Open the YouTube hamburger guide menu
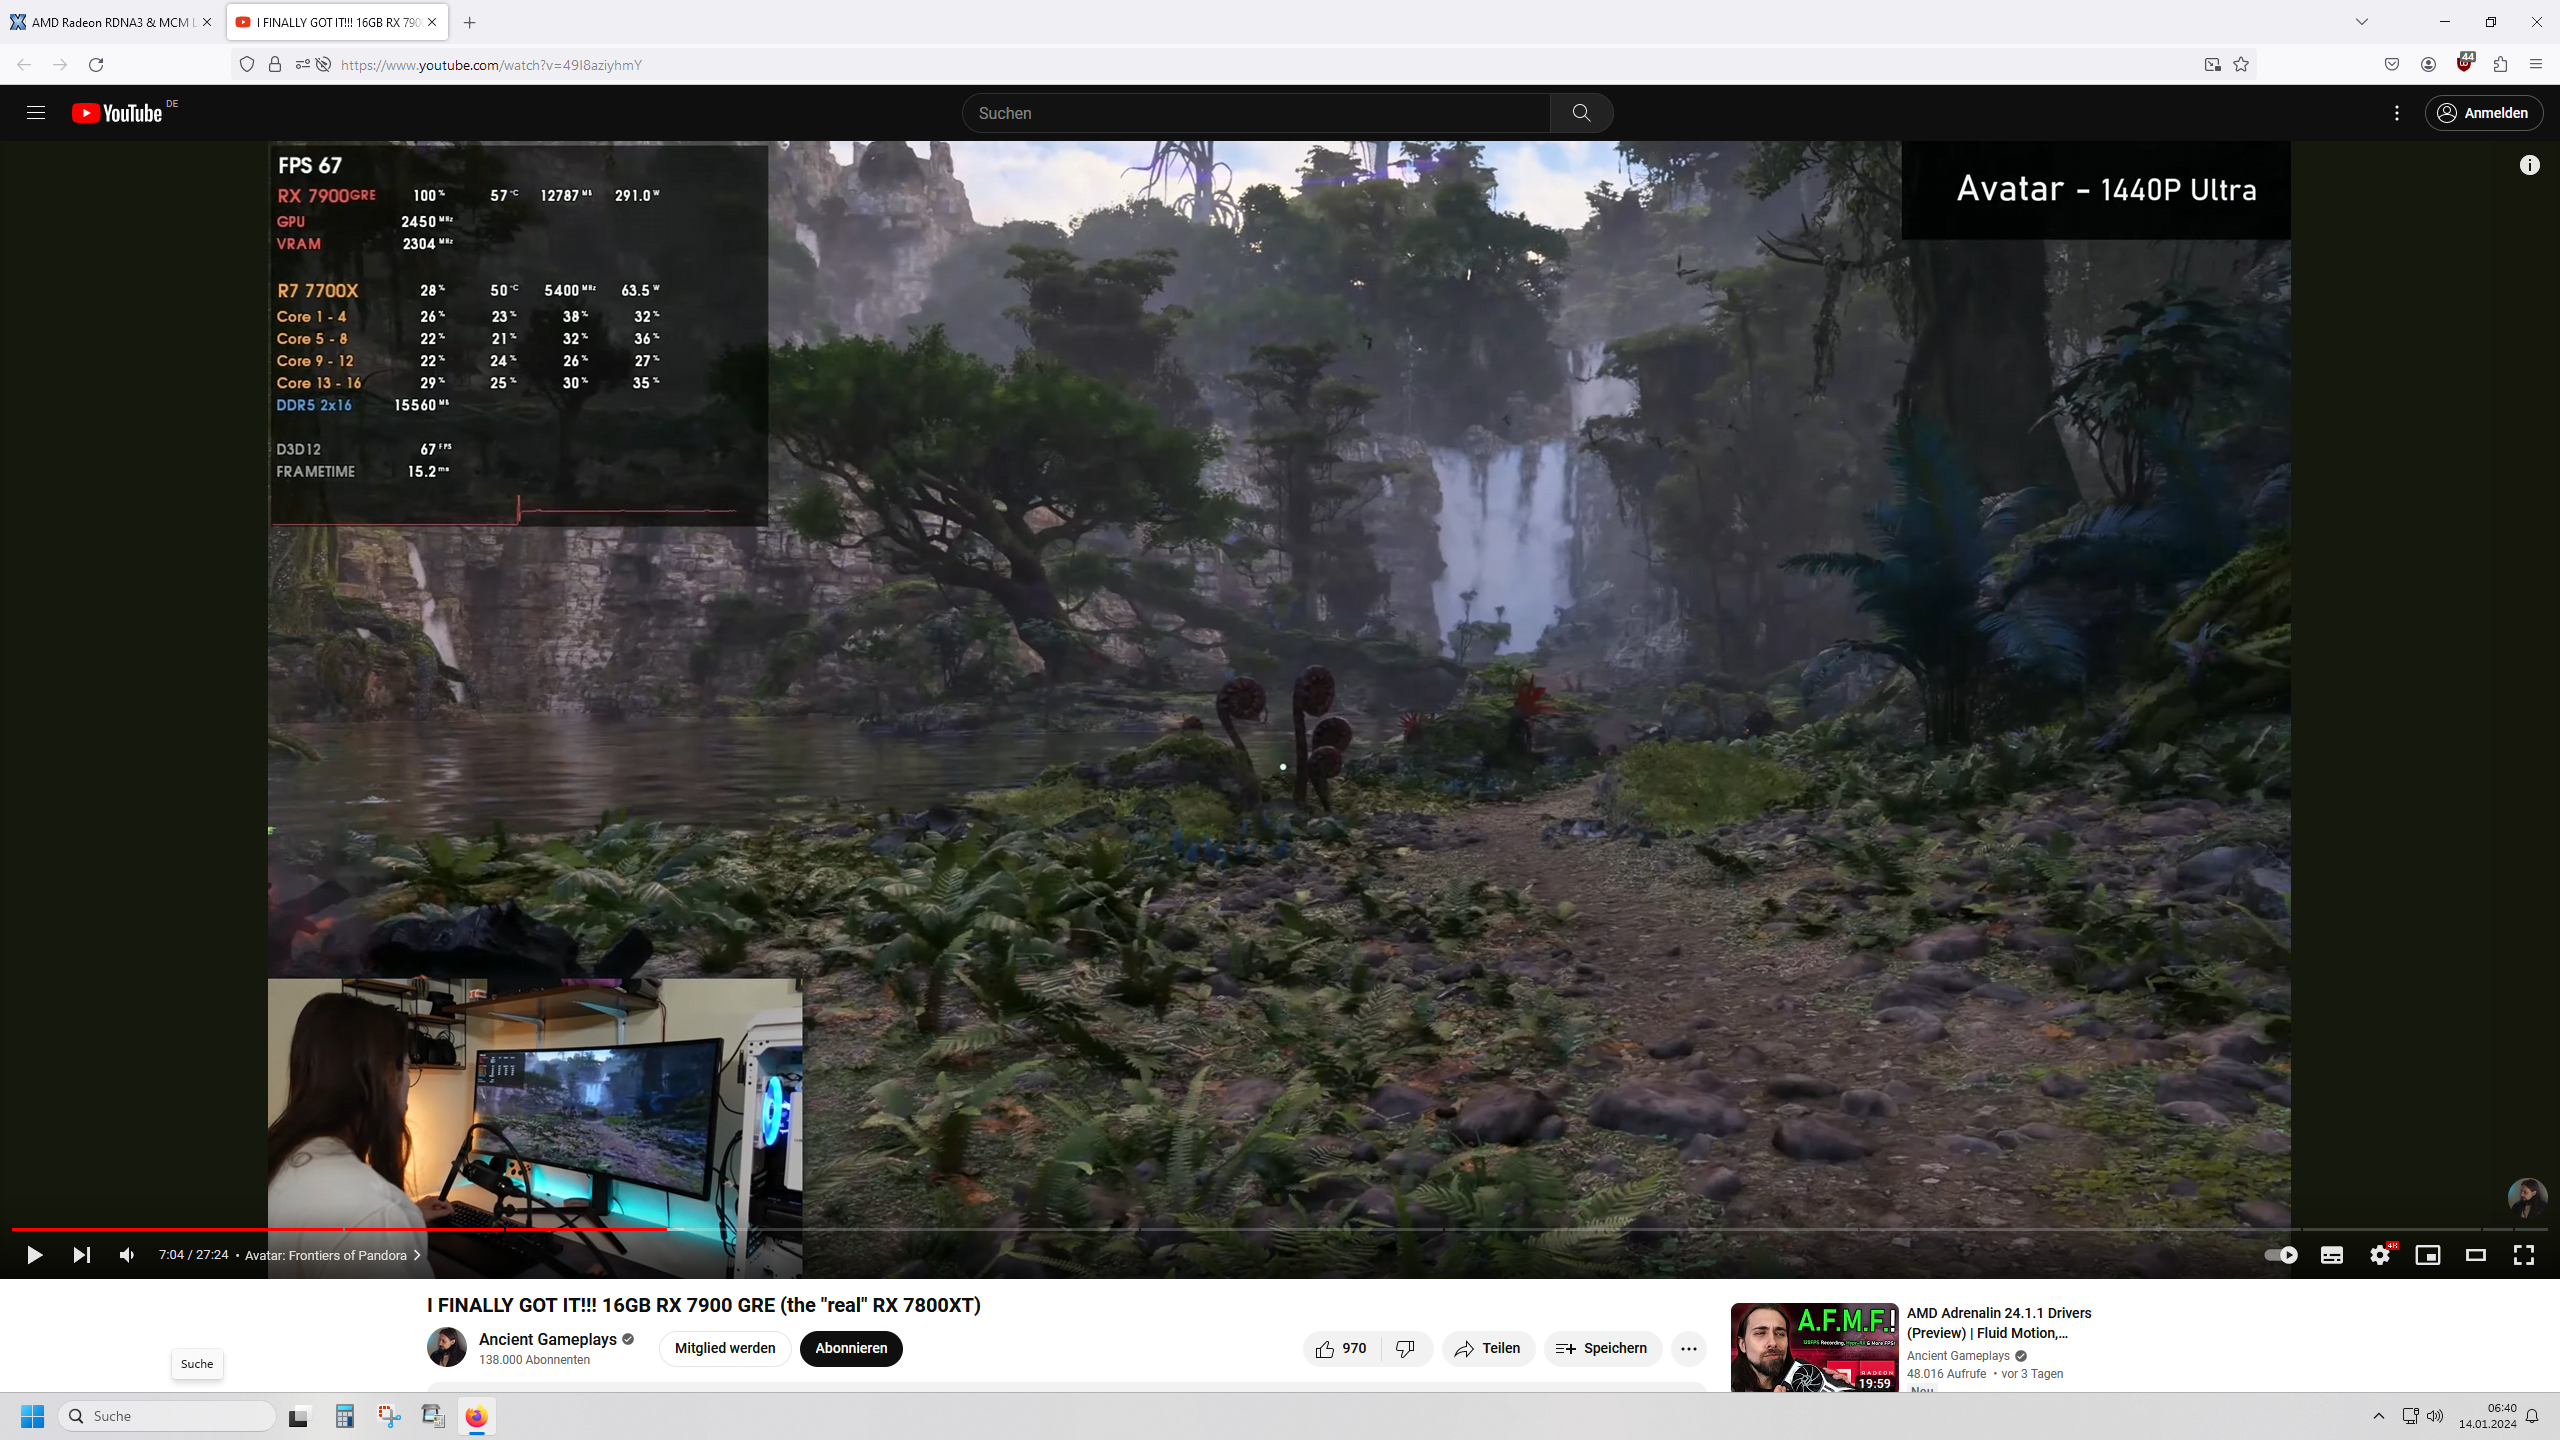 tap(36, 113)
